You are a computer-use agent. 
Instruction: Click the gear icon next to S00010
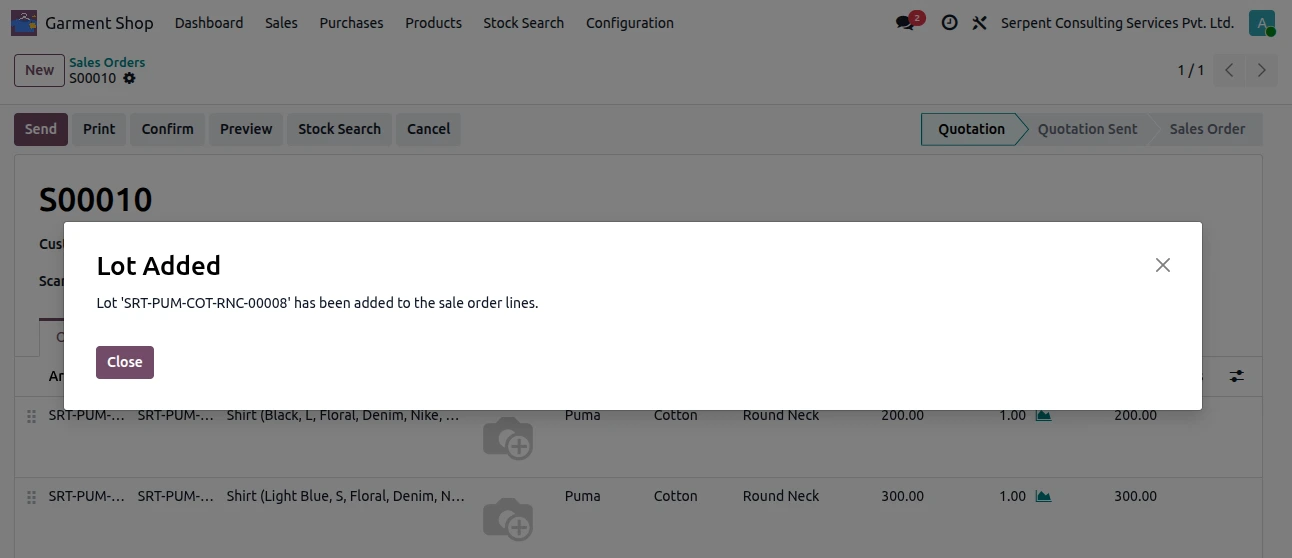coord(129,78)
